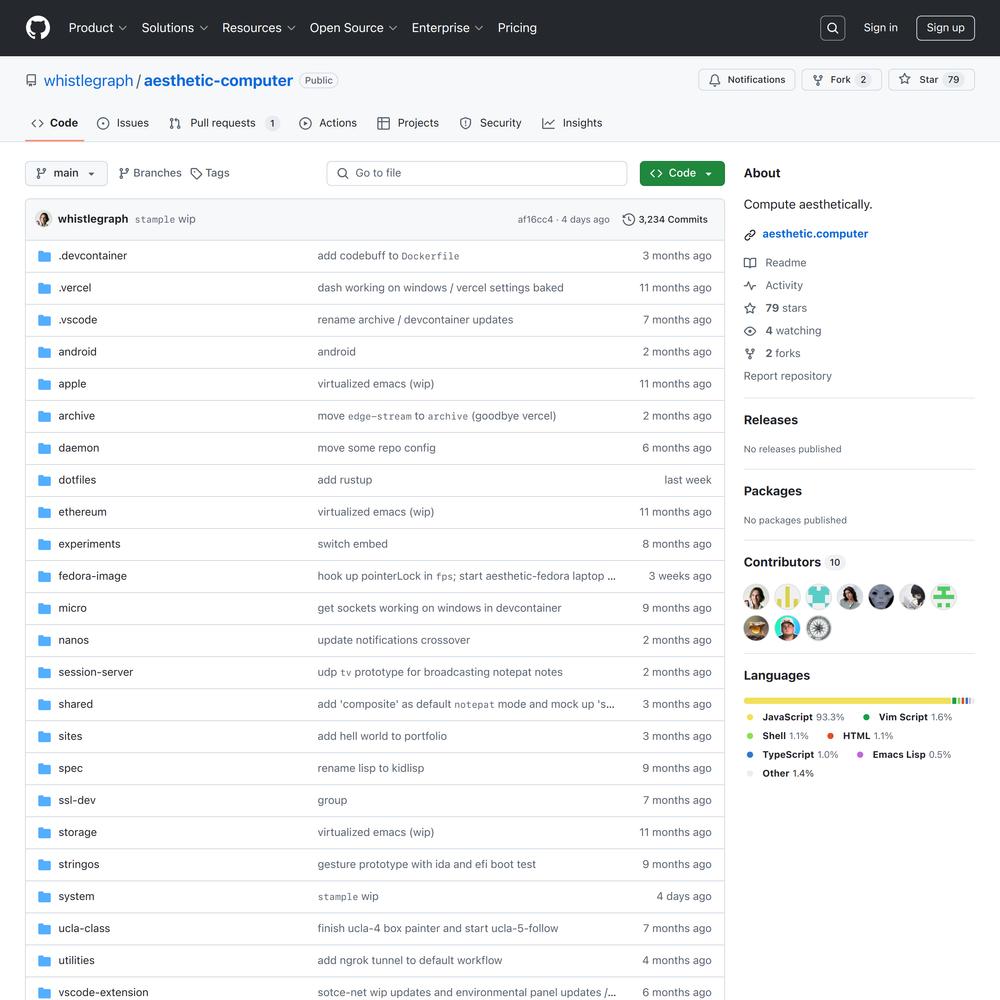Open the teal shirt contributor avatar
This screenshot has height=1000, width=1000.
click(x=818, y=597)
